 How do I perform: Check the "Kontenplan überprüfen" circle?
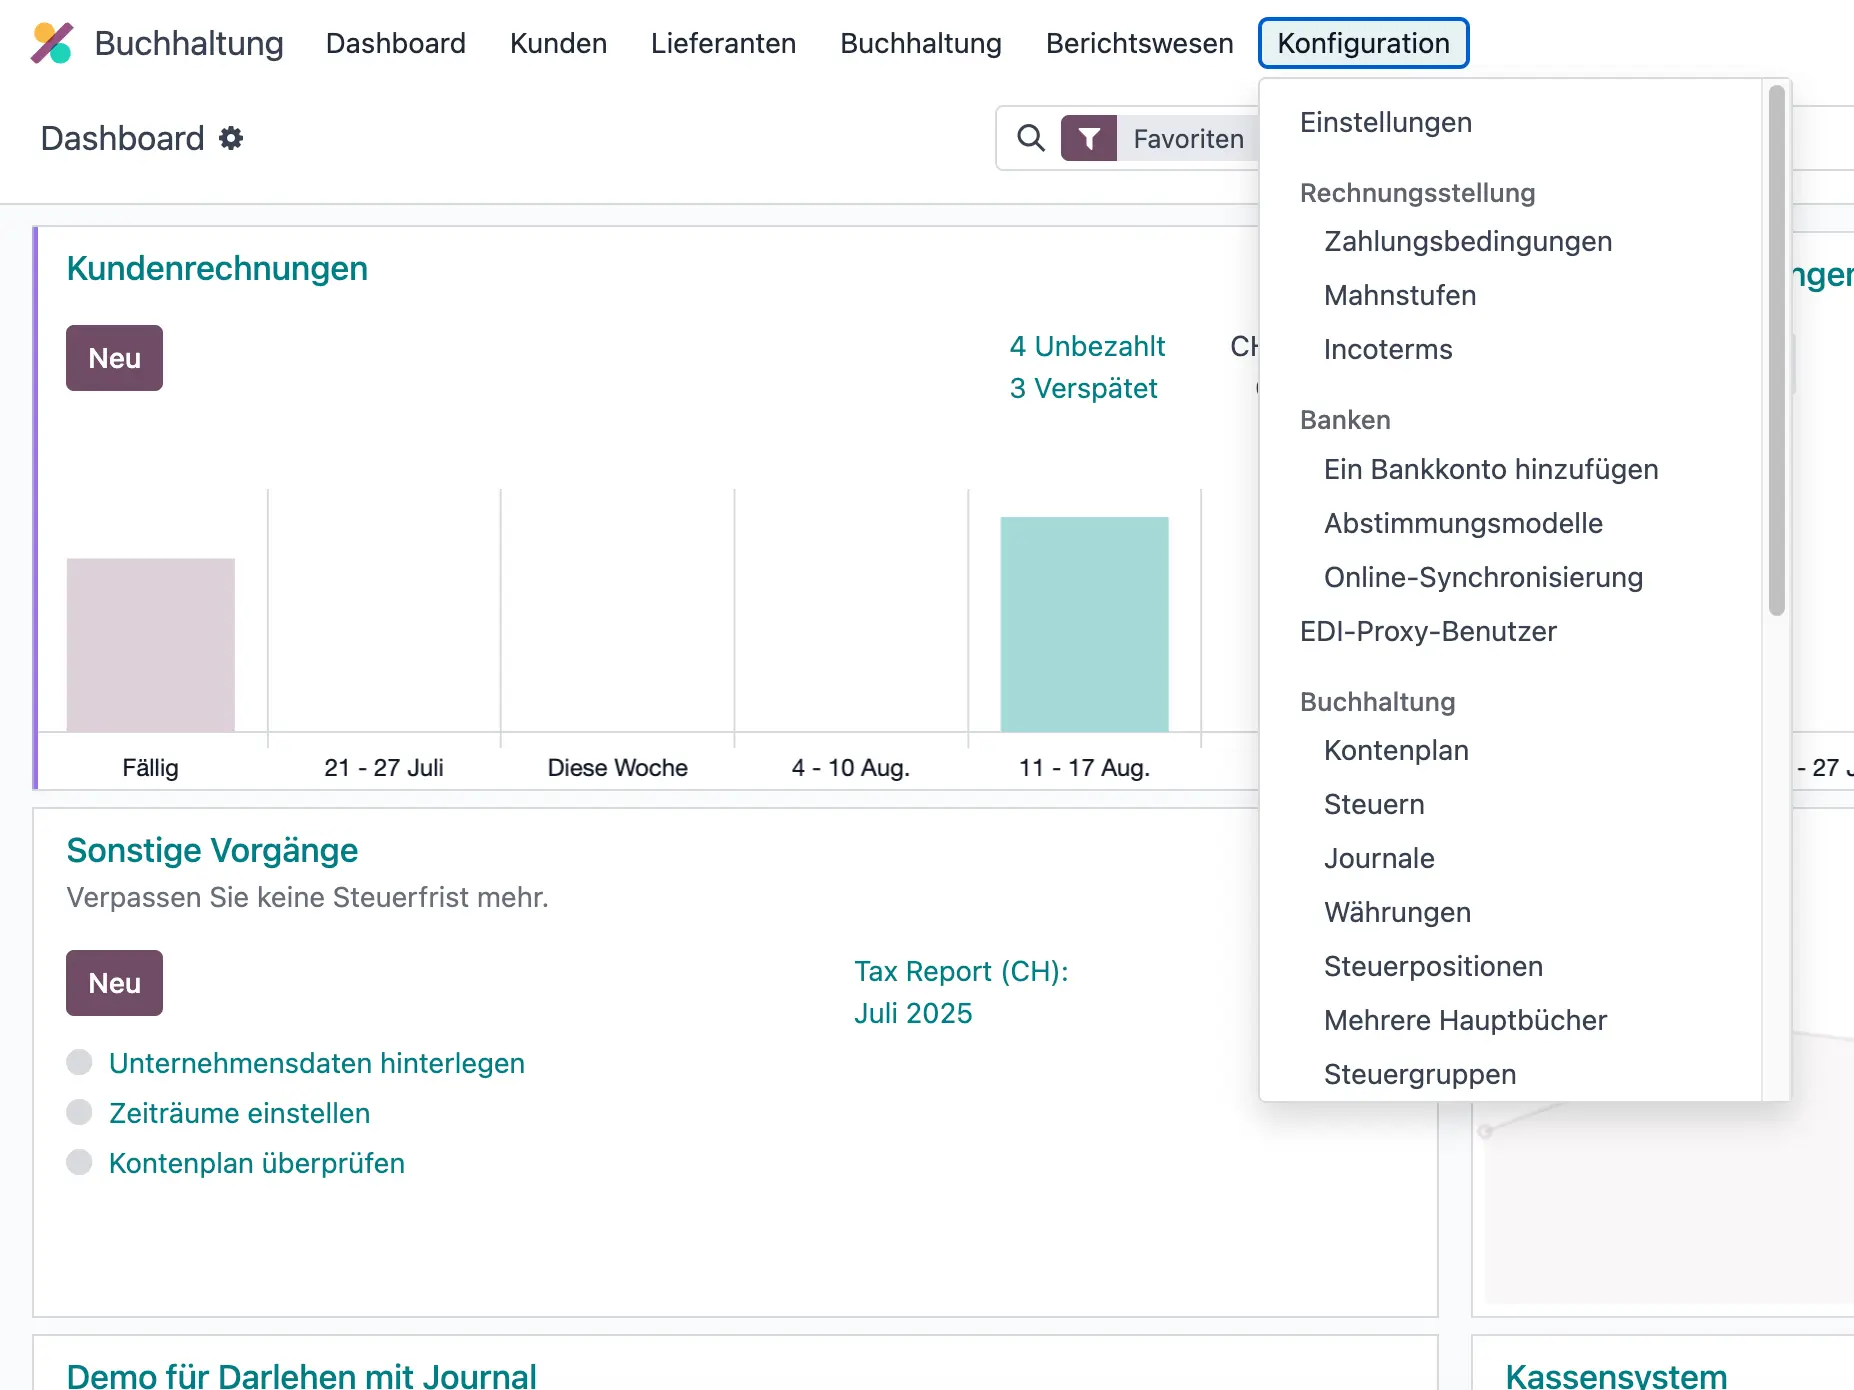[80, 1162]
